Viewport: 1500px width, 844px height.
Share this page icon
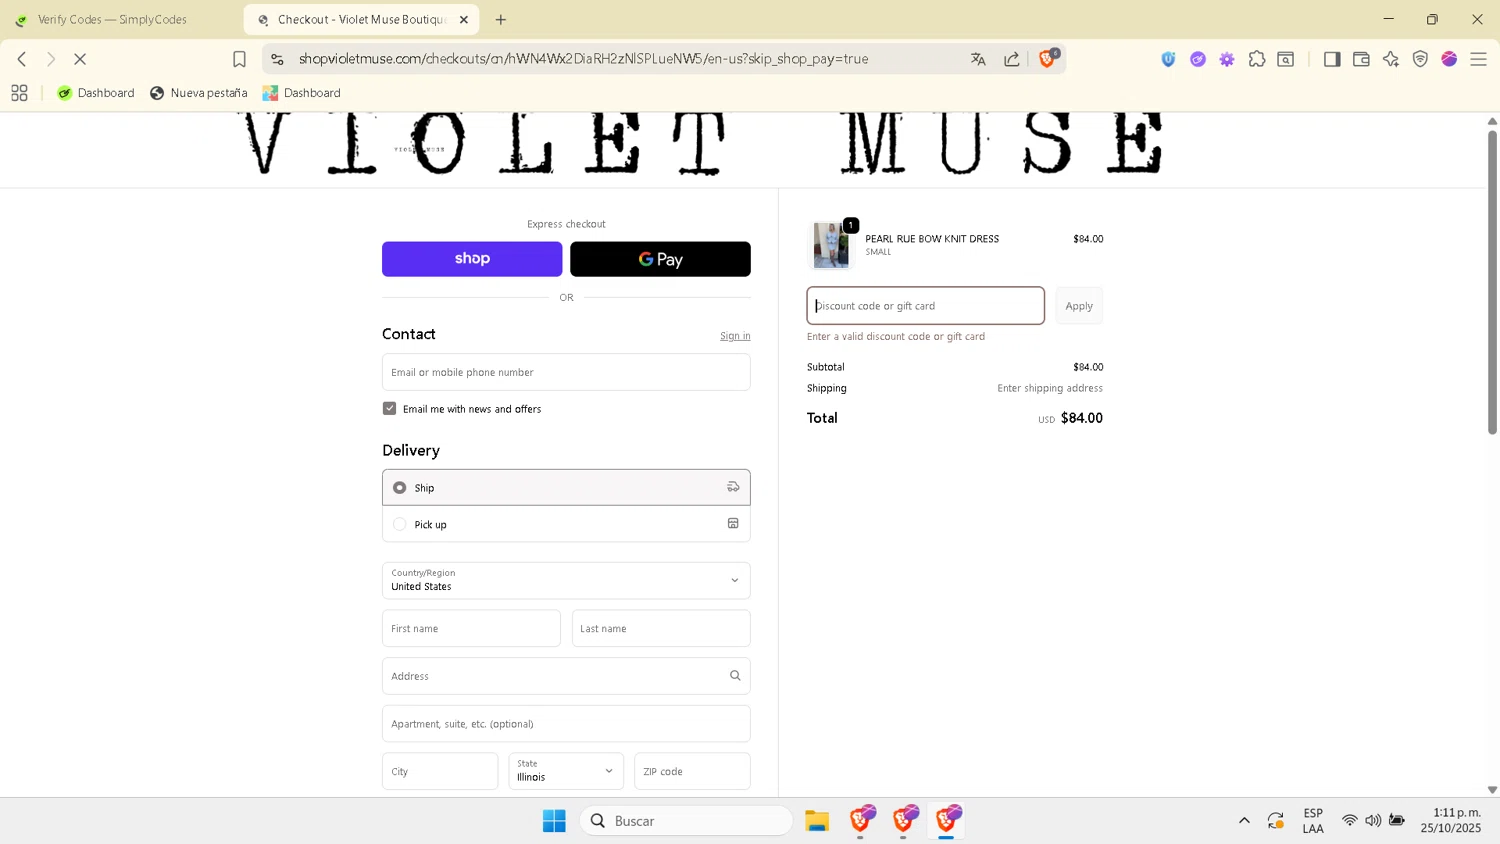[1012, 59]
